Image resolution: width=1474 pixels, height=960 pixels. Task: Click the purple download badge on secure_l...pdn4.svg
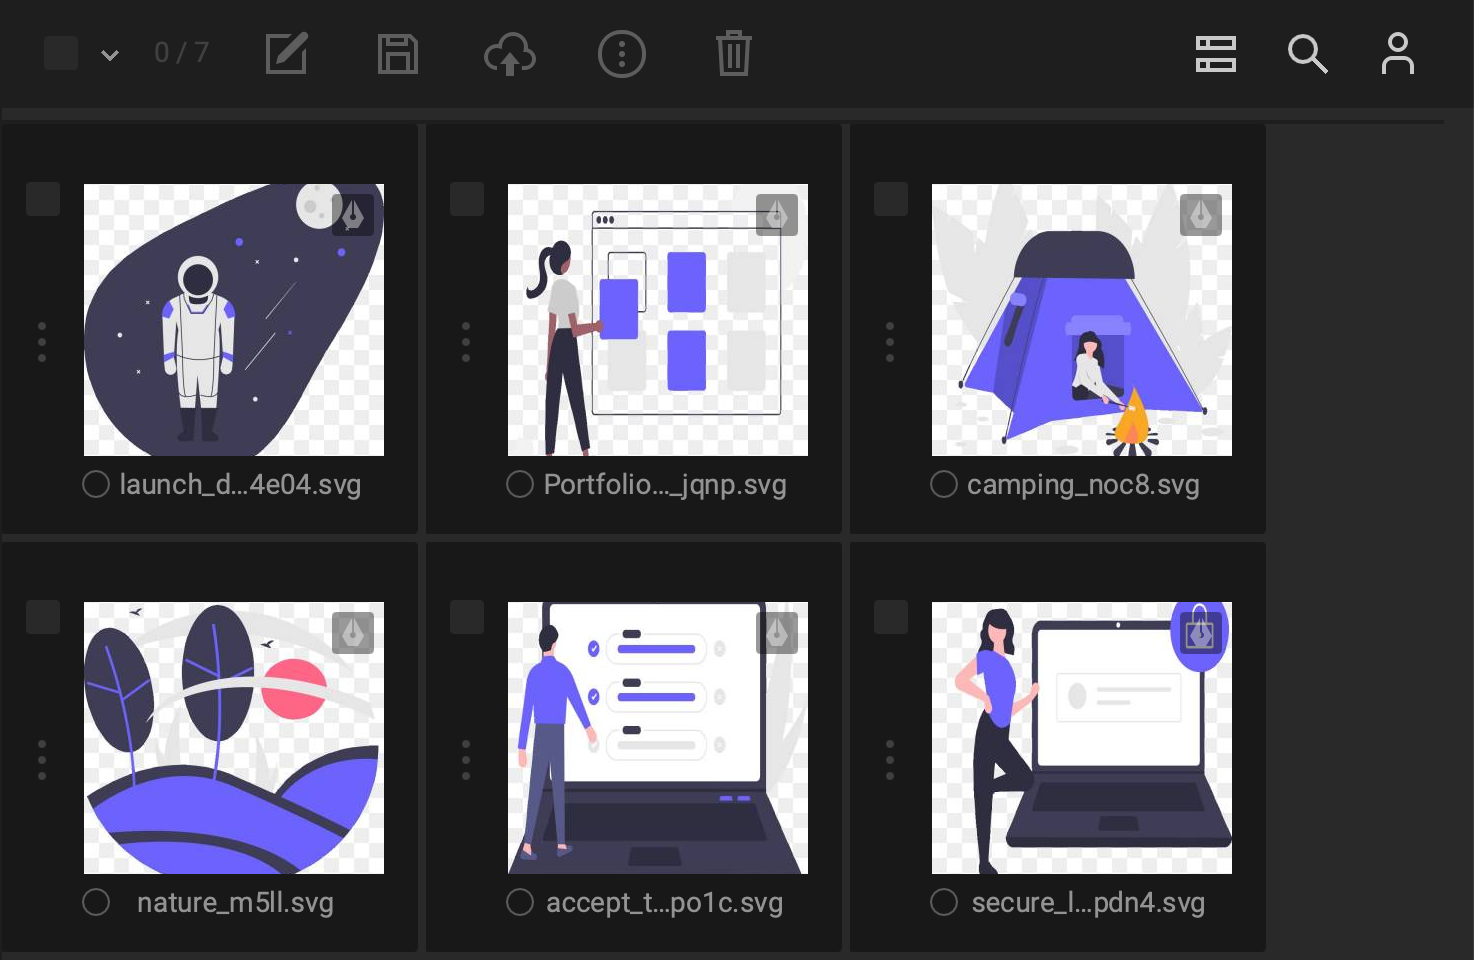(1200, 634)
